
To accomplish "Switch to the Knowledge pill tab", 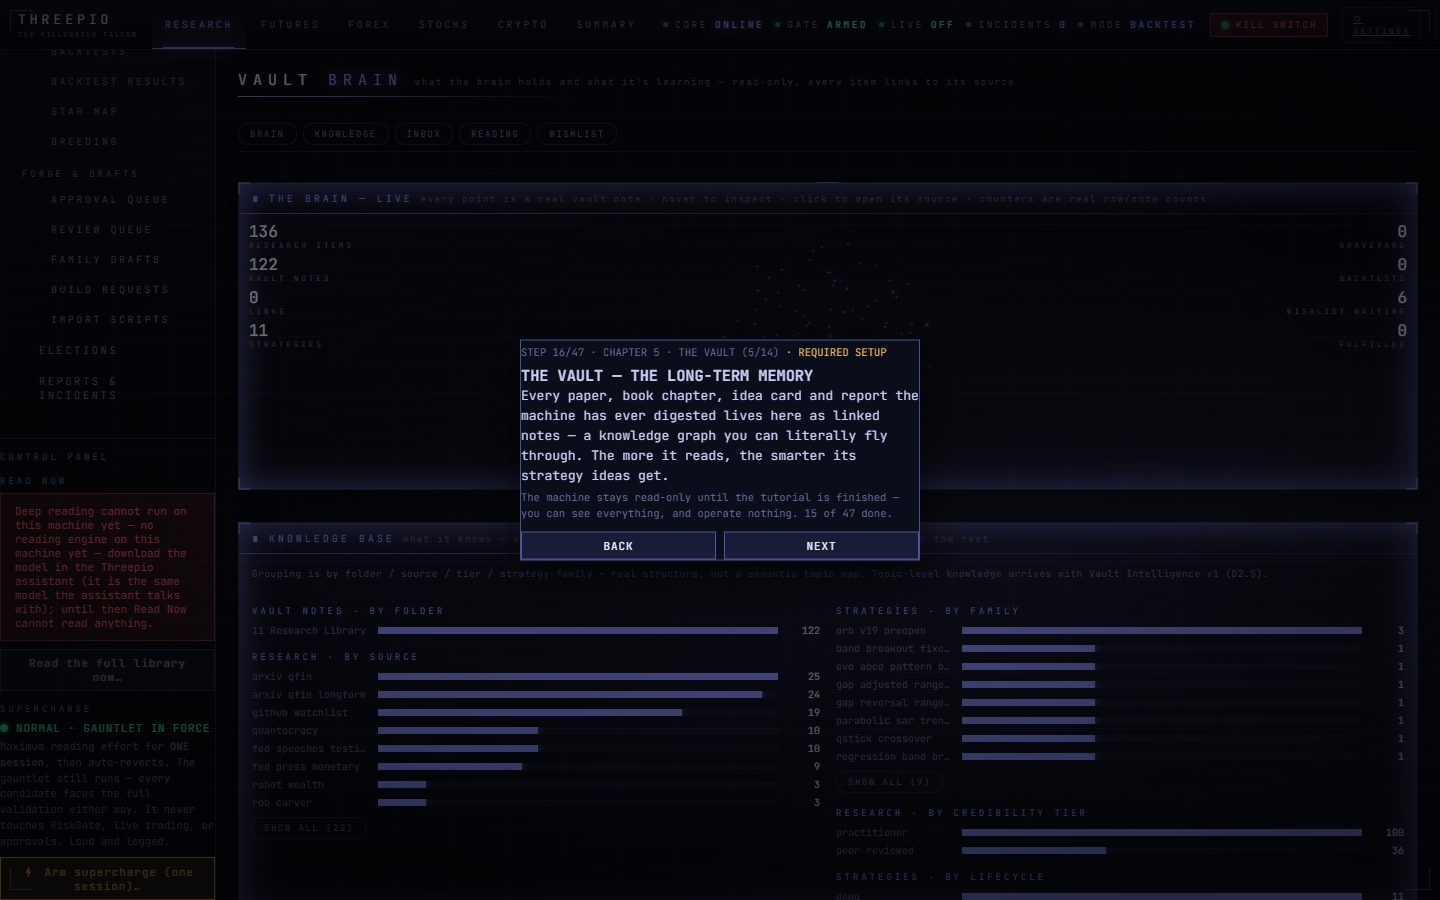I will 346,134.
